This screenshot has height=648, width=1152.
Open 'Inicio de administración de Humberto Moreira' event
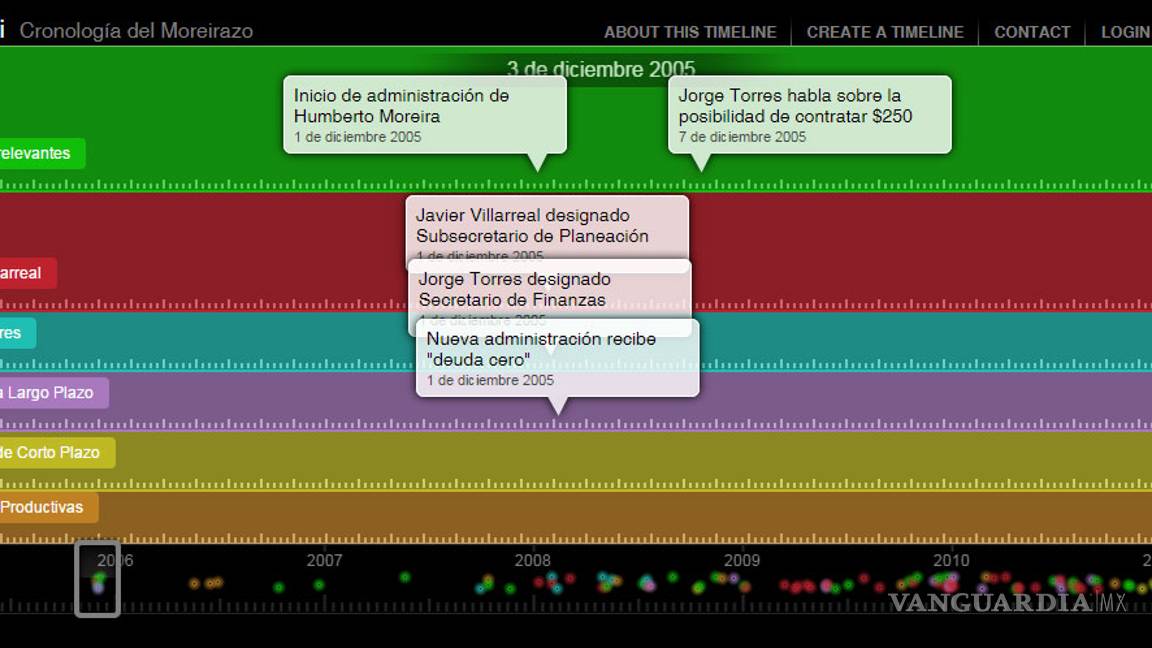click(424, 114)
